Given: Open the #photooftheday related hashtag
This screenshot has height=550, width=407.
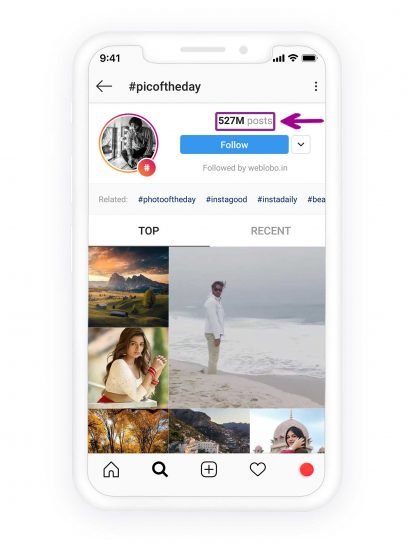Looking at the screenshot, I should [167, 199].
